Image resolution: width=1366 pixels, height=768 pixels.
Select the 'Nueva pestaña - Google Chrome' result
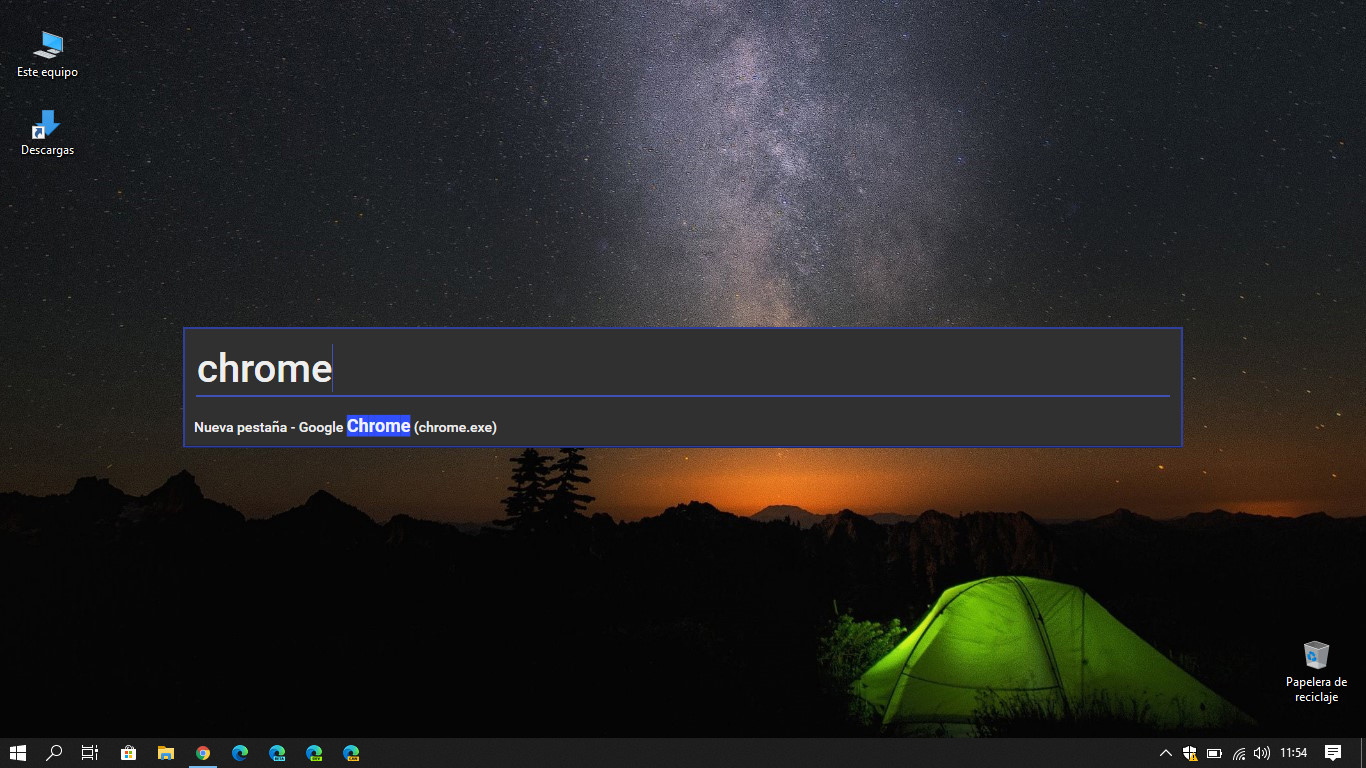[x=345, y=427]
